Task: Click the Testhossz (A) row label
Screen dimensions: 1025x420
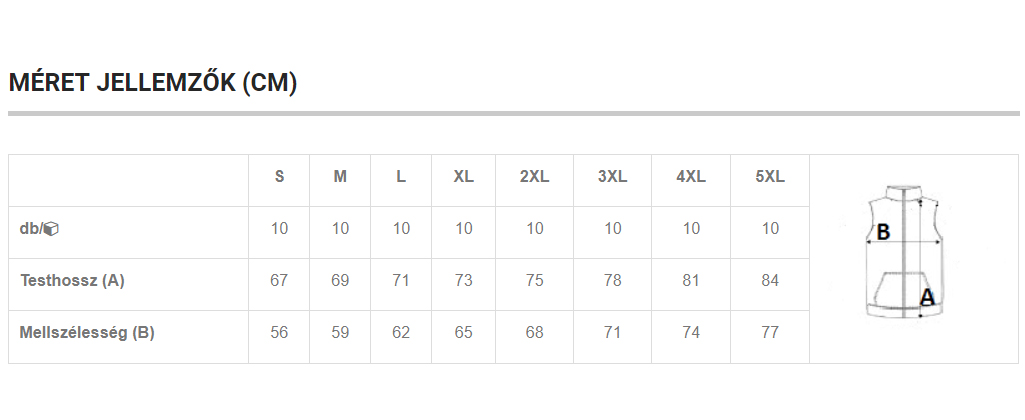Action: pyautogui.click(x=72, y=281)
